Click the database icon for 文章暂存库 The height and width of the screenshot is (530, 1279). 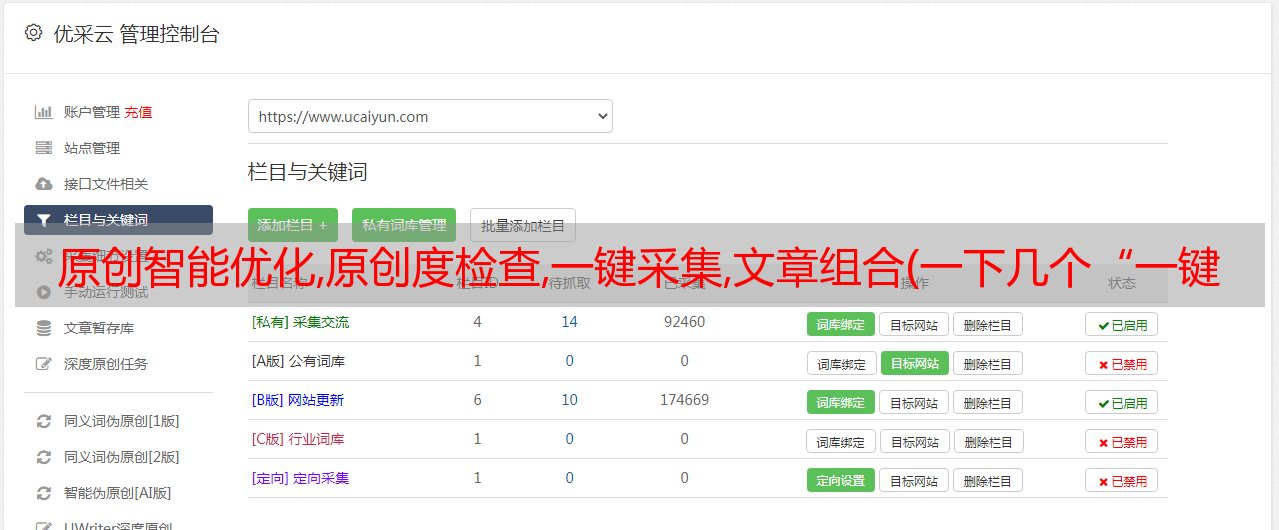click(43, 328)
